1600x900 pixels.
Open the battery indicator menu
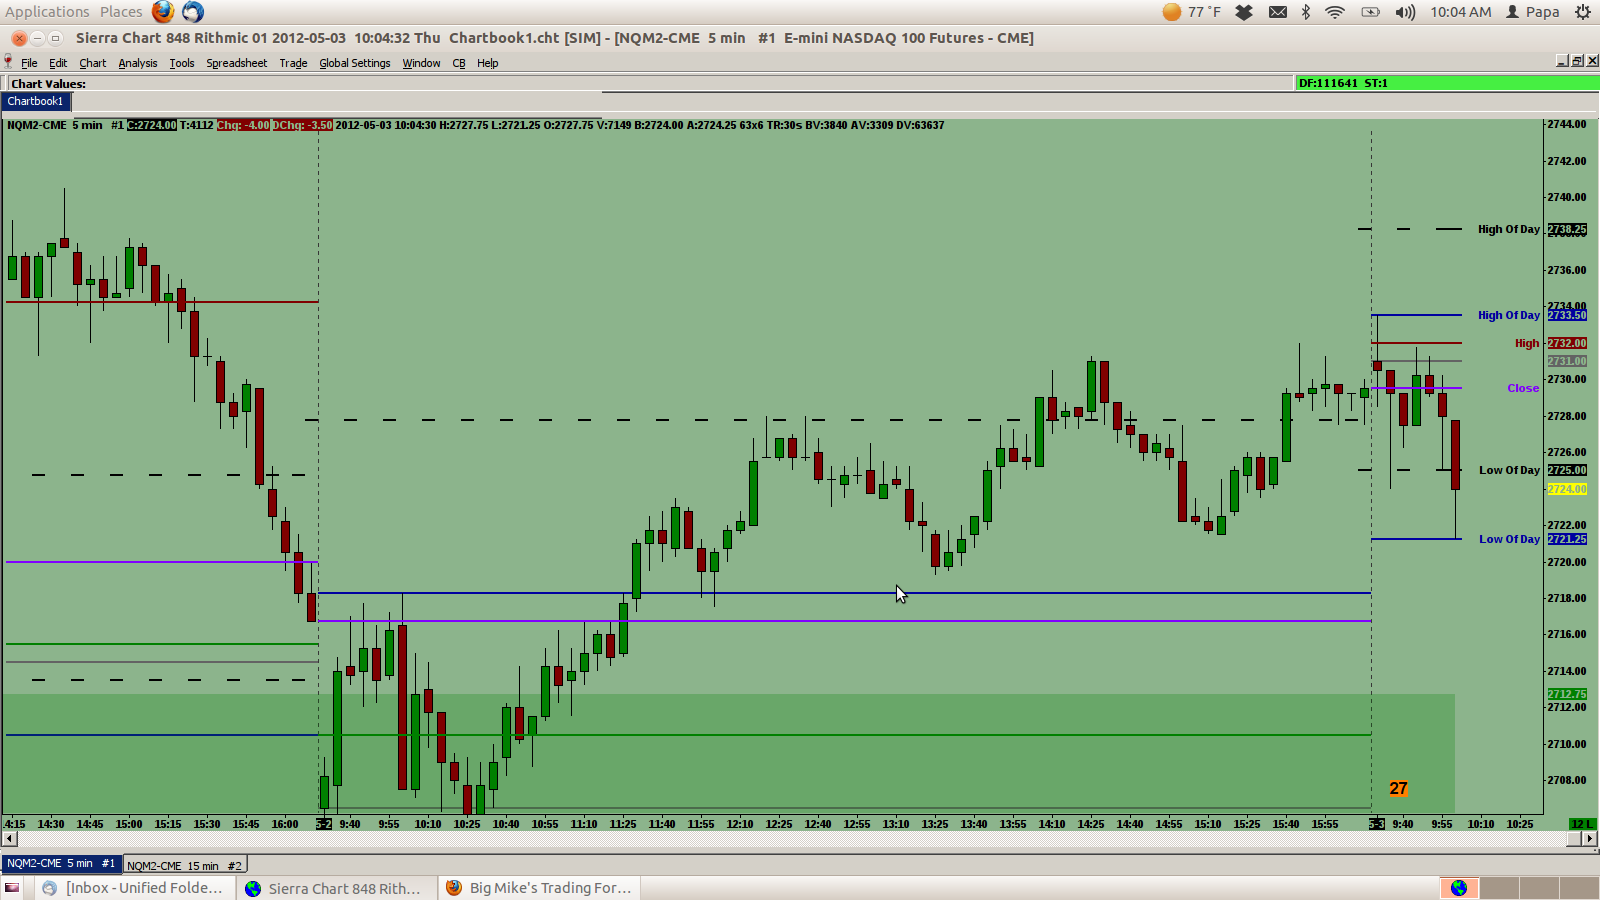point(1370,12)
